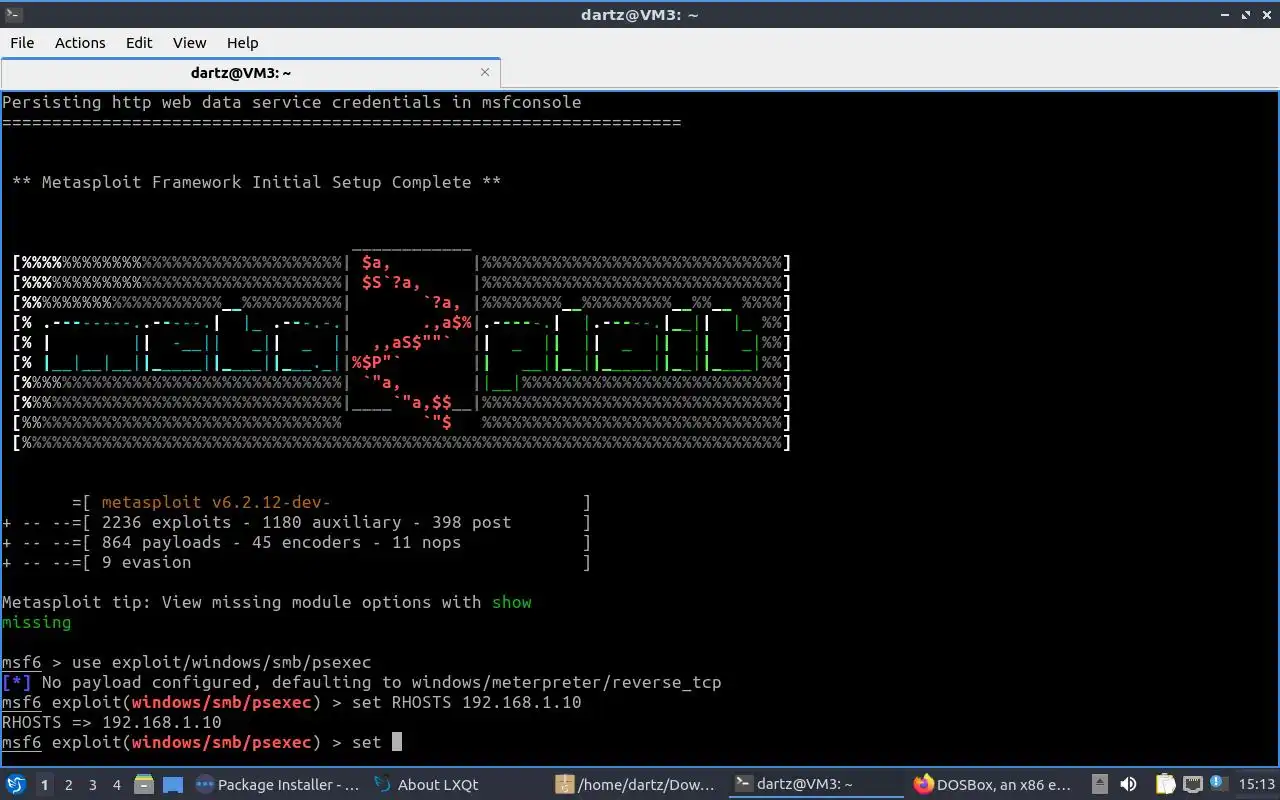Image resolution: width=1280 pixels, height=800 pixels.
Task: Click the terminal window icon in title bar
Action: point(13,14)
